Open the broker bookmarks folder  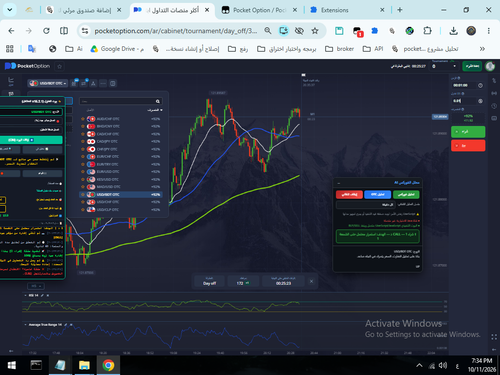click(x=339, y=49)
